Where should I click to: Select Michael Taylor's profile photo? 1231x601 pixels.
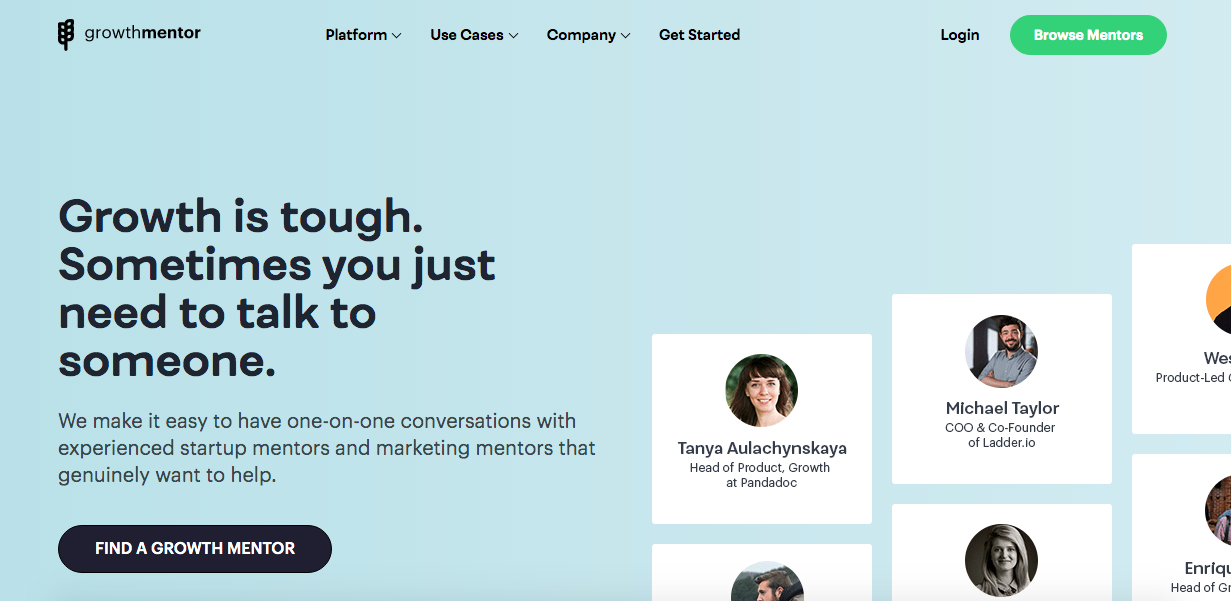pyautogui.click(x=1001, y=351)
